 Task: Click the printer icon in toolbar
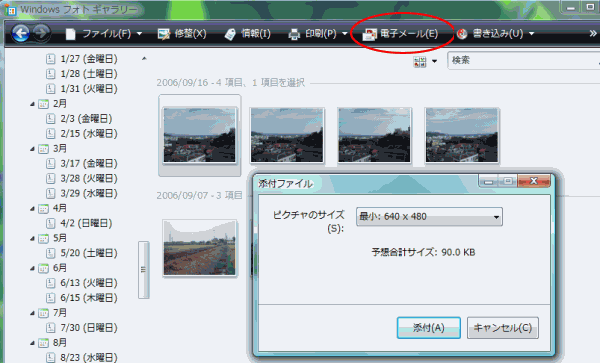pyautogui.click(x=294, y=34)
